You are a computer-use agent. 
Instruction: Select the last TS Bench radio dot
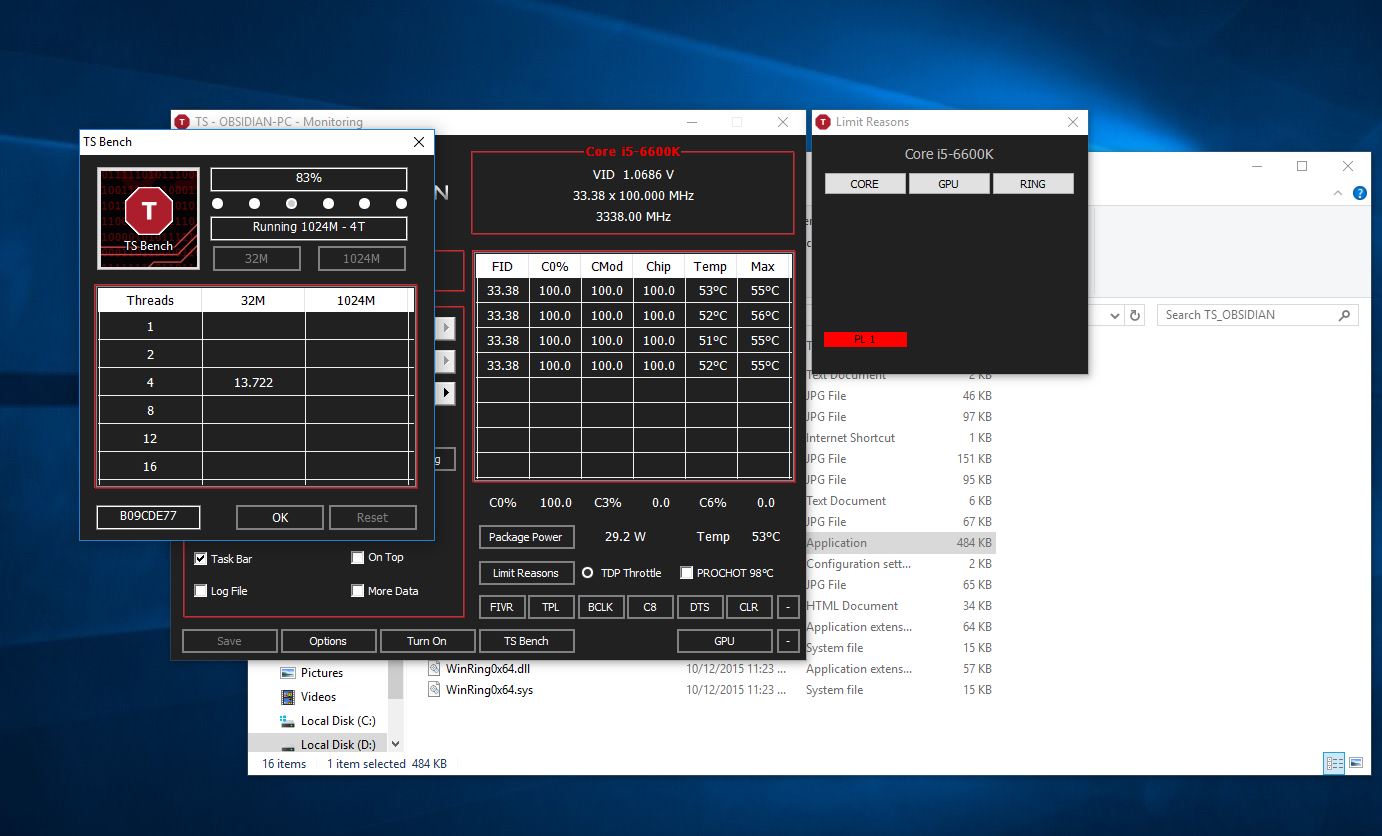(401, 204)
